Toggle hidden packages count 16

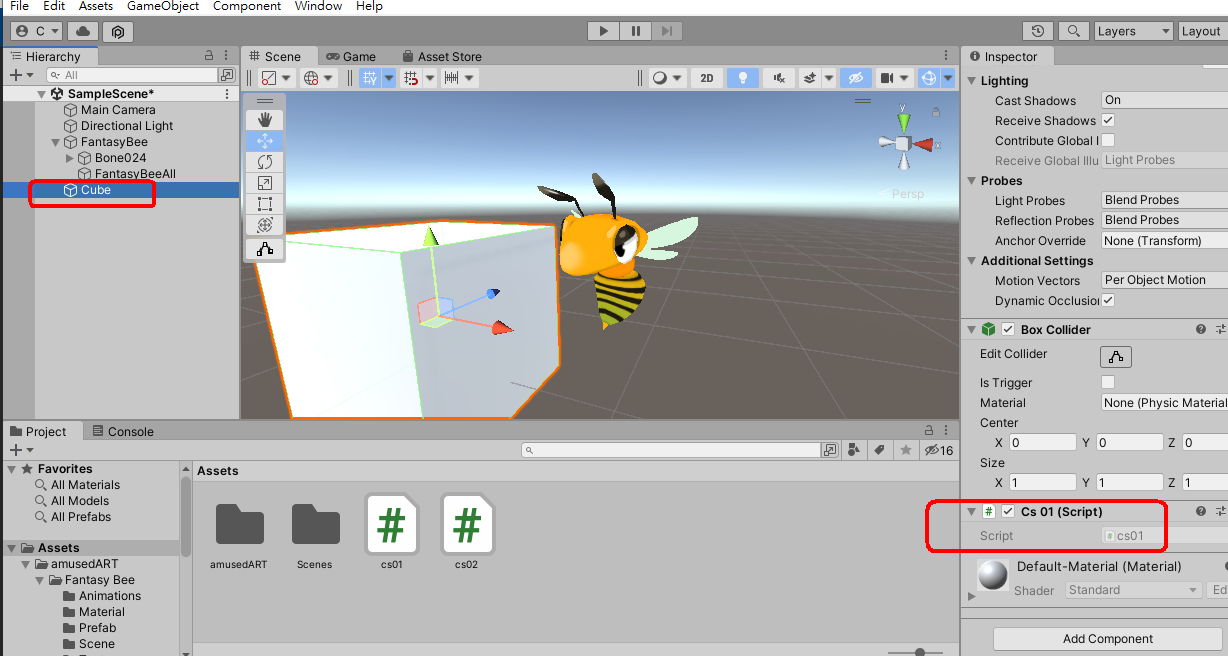point(939,451)
